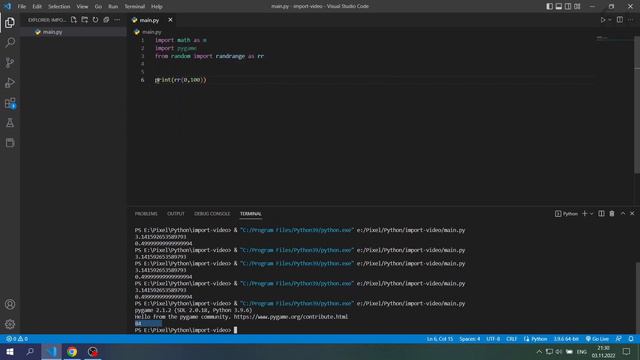The height and width of the screenshot is (360, 640).
Task: Click the feedback icon in status bar
Action: click(x=619, y=339)
